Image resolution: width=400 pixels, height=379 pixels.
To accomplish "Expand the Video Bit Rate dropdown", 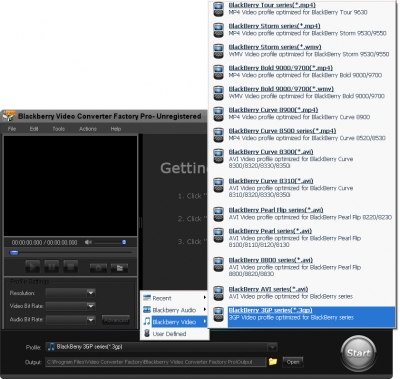I will pos(90,306).
